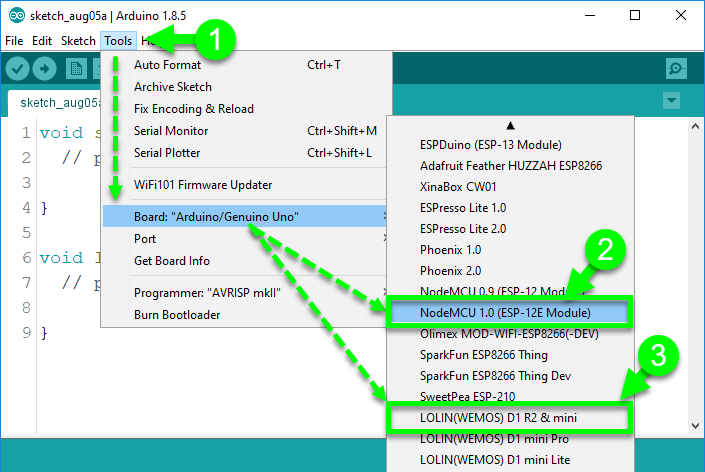Click the 'void' keyword on line 6
The width and height of the screenshot is (705, 472).
coord(61,258)
